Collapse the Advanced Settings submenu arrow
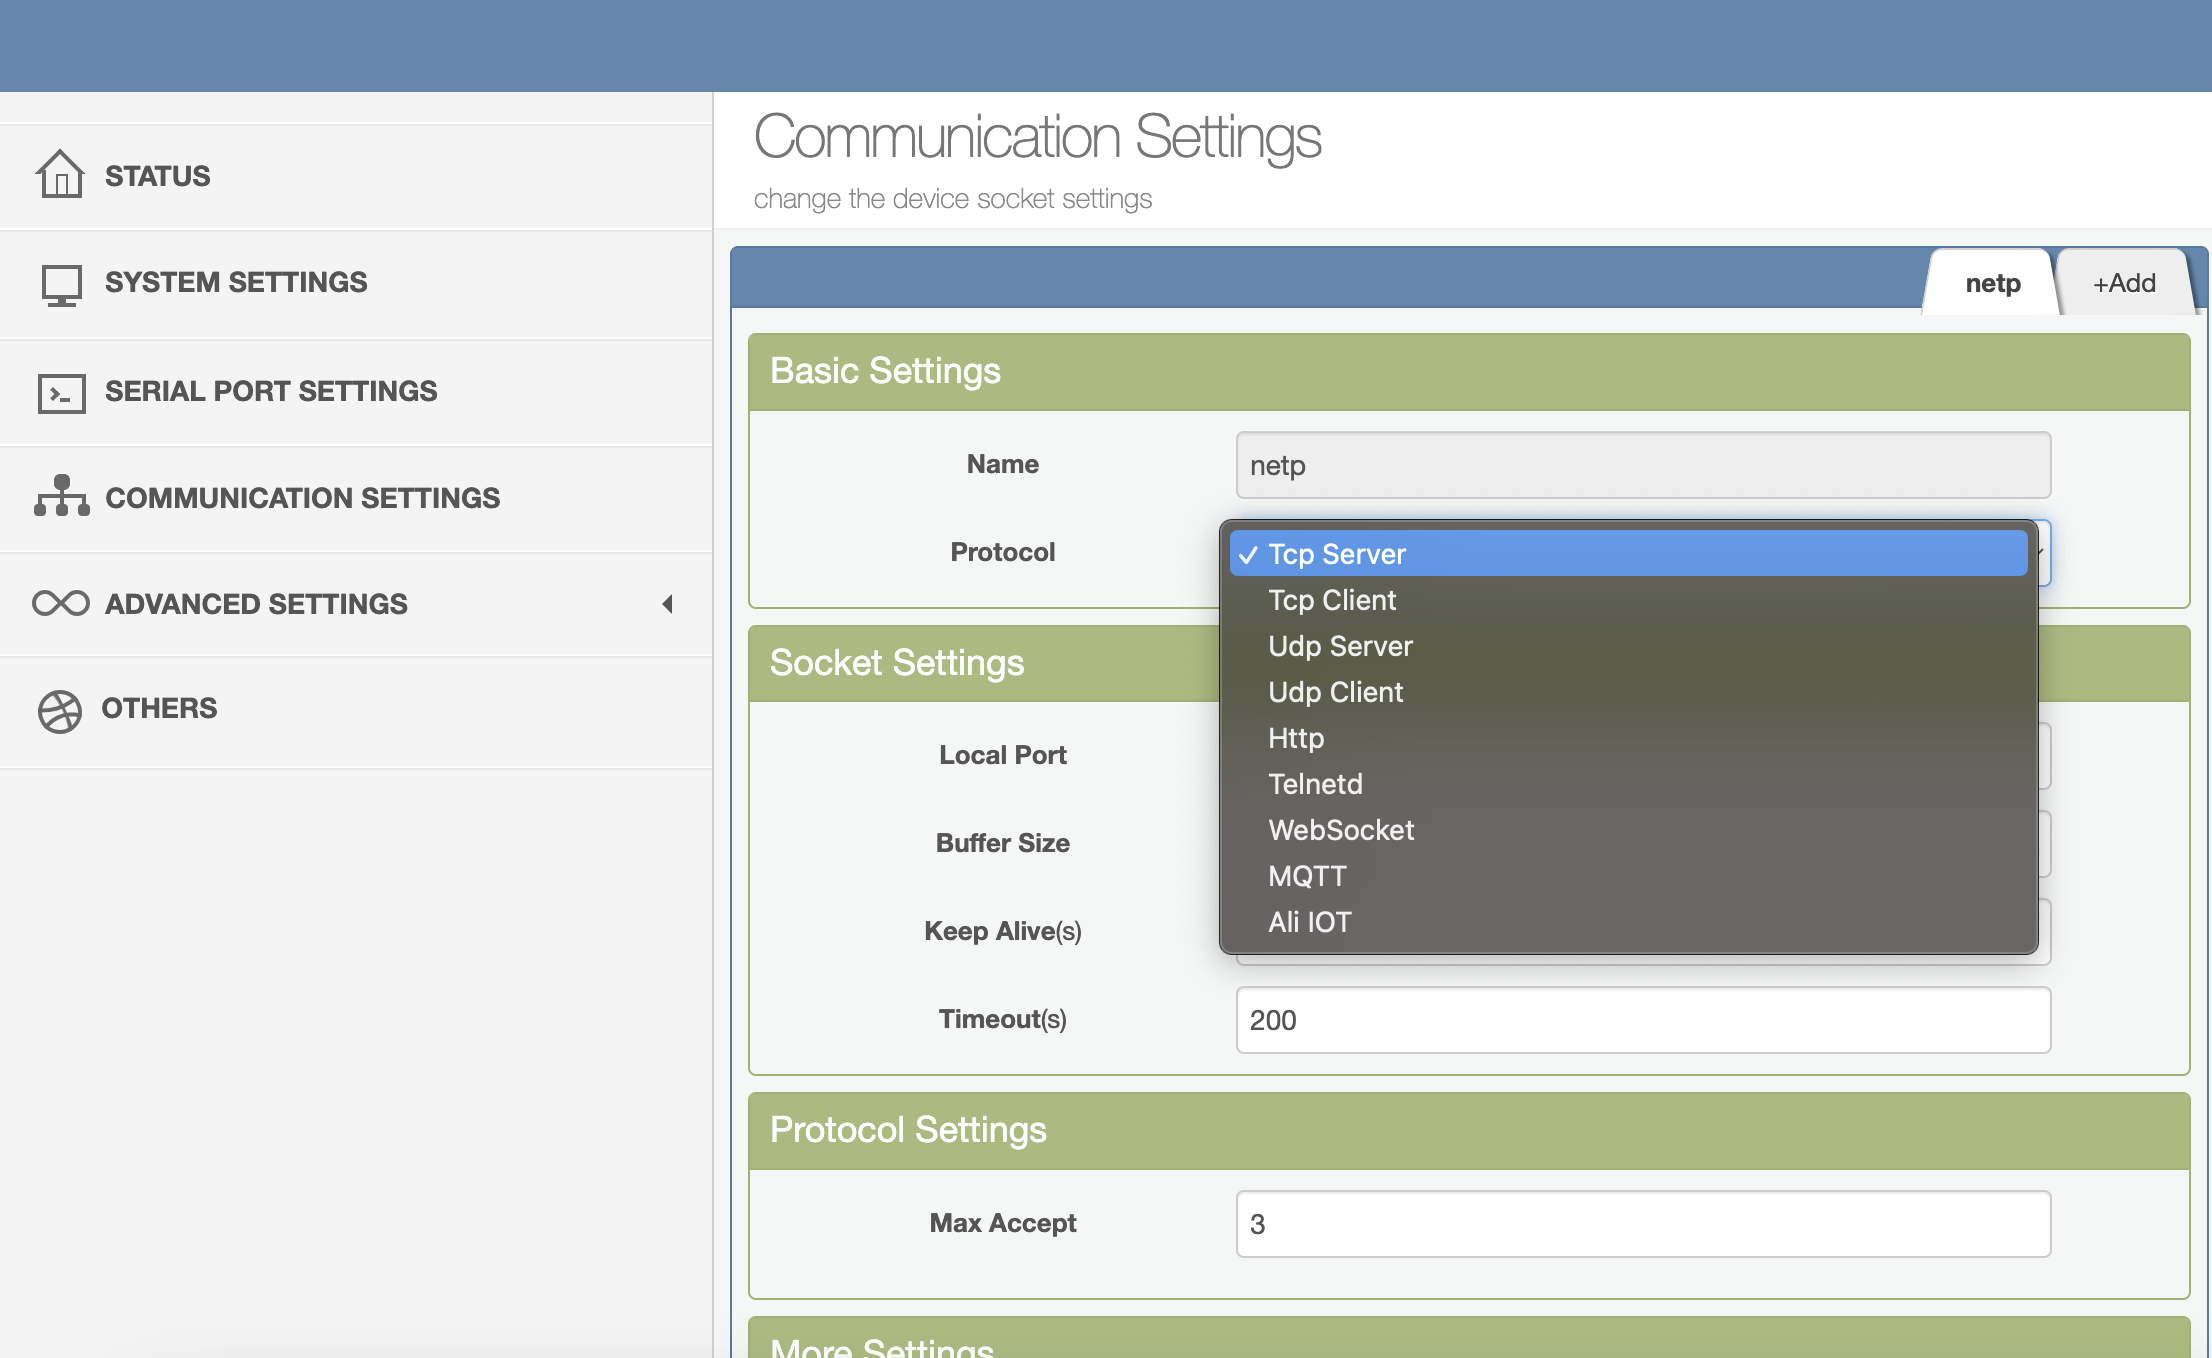2212x1358 pixels. 668,604
